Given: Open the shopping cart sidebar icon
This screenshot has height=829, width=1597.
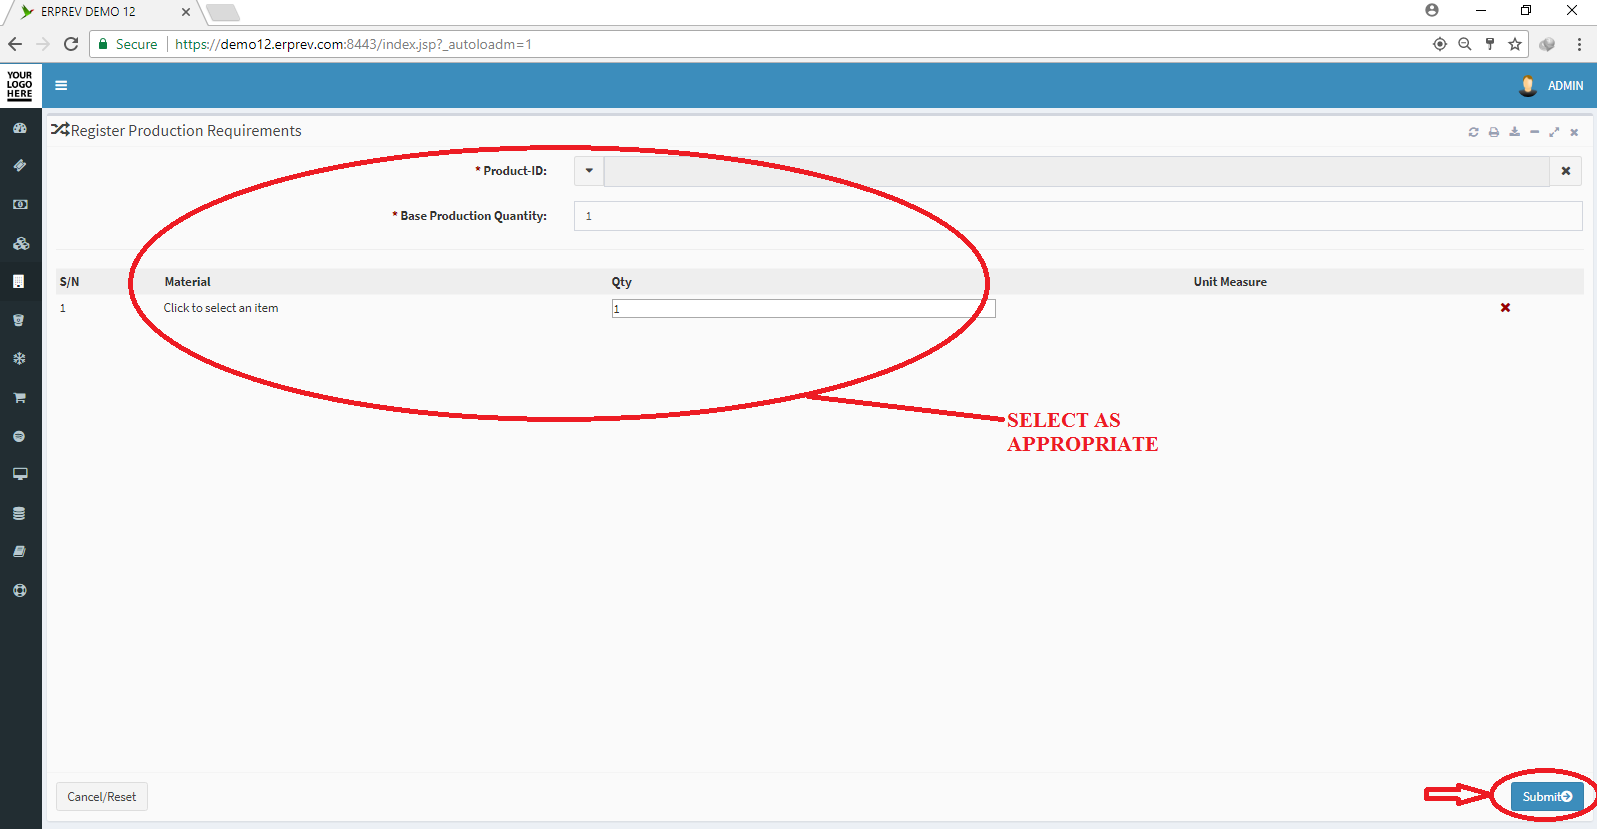Looking at the screenshot, I should point(19,397).
